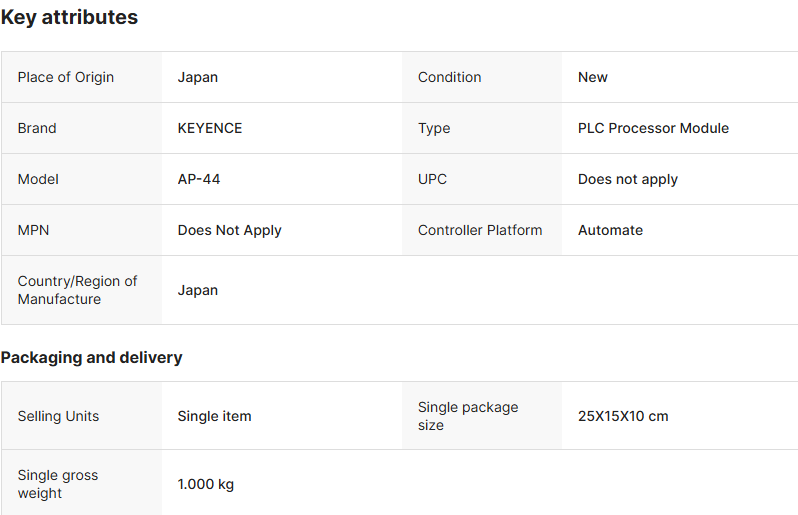Click the Single package size label
The width and height of the screenshot is (798, 515).
tap(468, 416)
